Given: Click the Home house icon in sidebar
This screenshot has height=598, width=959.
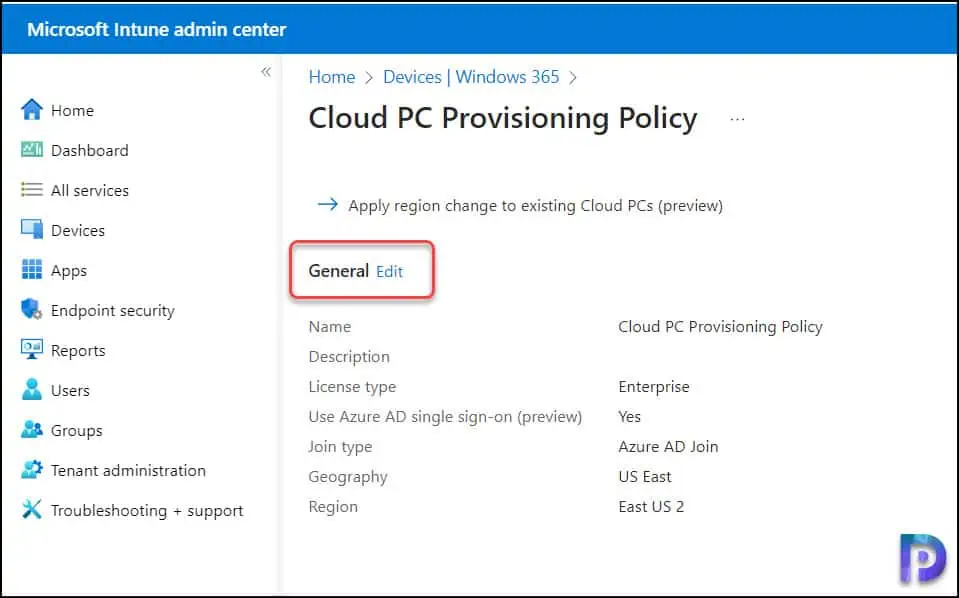Looking at the screenshot, I should (32, 110).
